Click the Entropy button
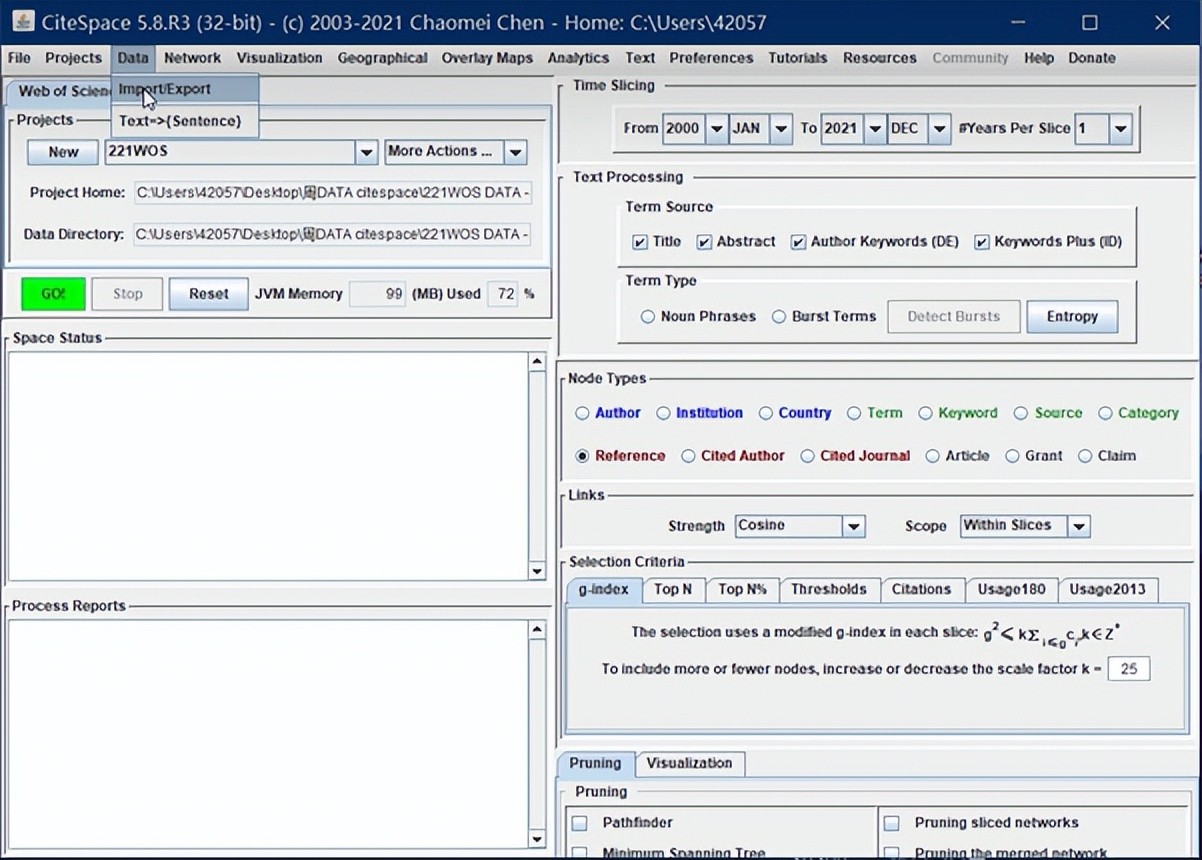1202x860 pixels. [x=1071, y=317]
